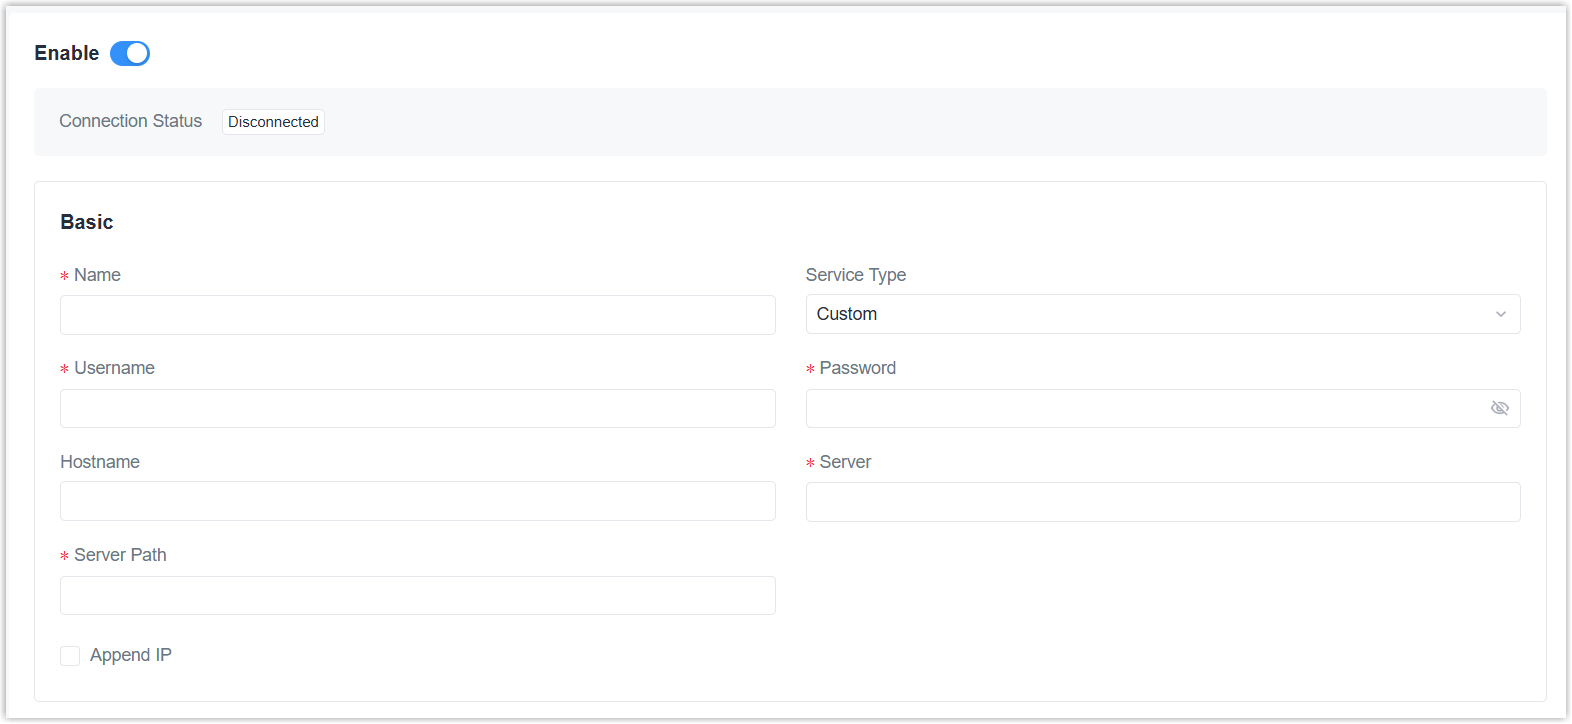The width and height of the screenshot is (1572, 724).
Task: Click the Server Path field label
Action: [120, 555]
